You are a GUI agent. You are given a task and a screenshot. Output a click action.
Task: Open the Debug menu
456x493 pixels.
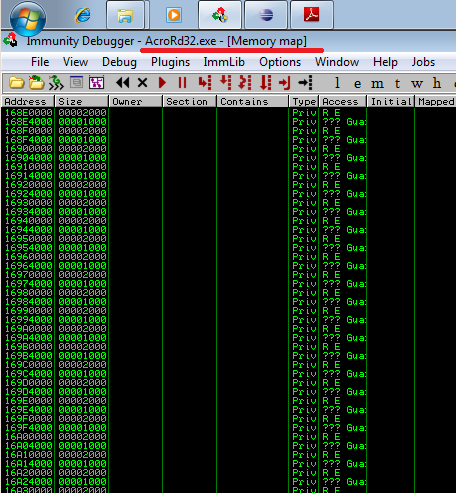click(119, 62)
